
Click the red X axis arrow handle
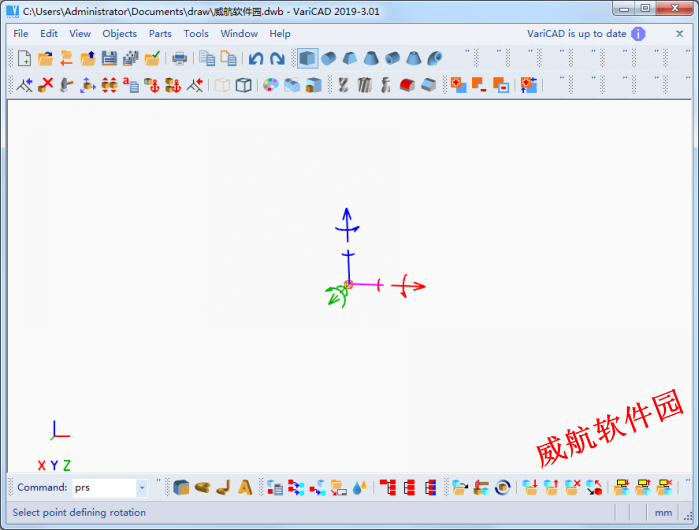tap(408, 286)
